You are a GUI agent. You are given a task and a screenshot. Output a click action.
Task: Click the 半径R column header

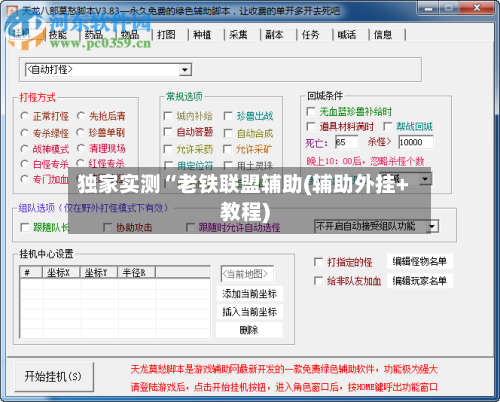coord(136,272)
